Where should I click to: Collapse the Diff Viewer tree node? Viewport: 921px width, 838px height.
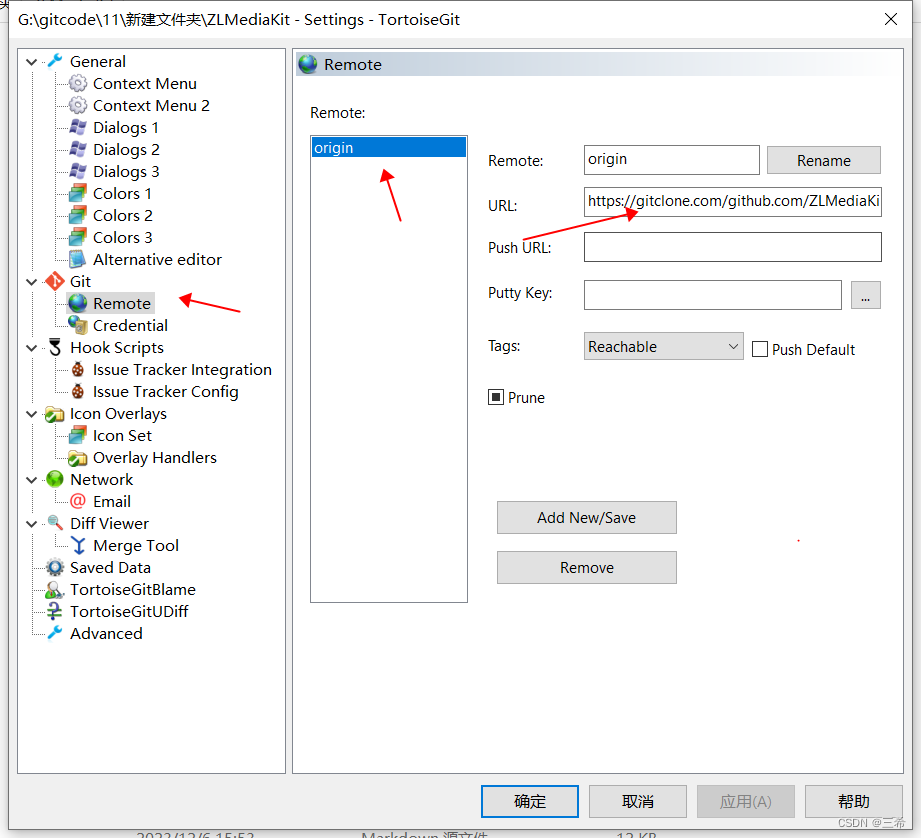pos(32,524)
